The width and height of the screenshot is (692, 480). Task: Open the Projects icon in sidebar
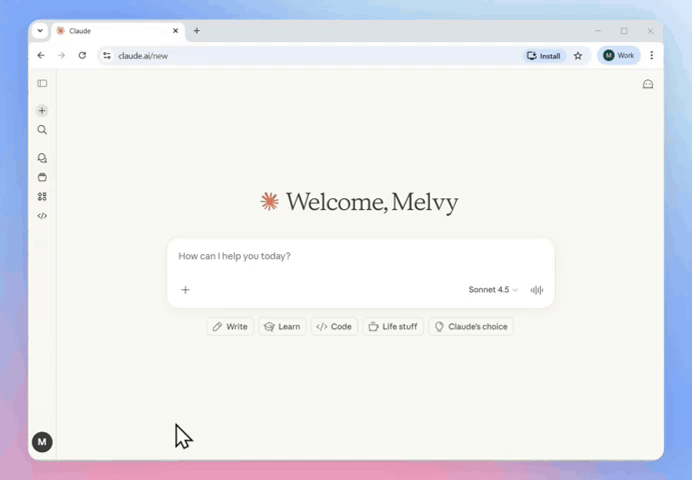[42, 177]
